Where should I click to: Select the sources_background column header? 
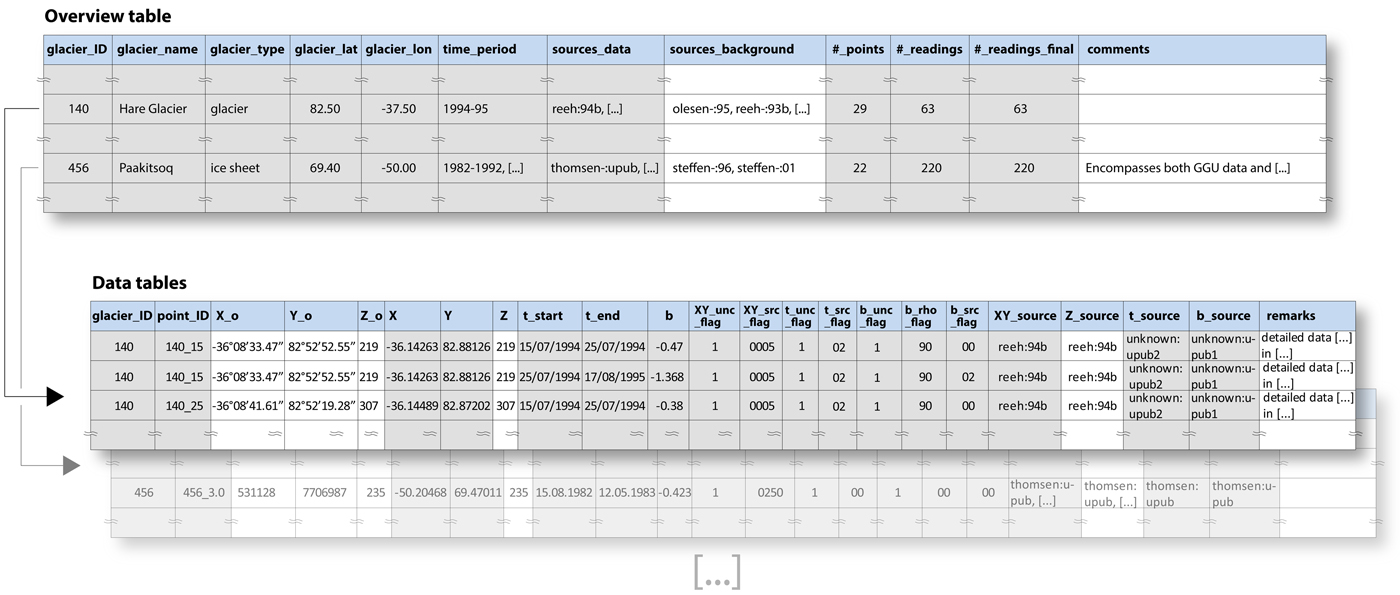731,49
